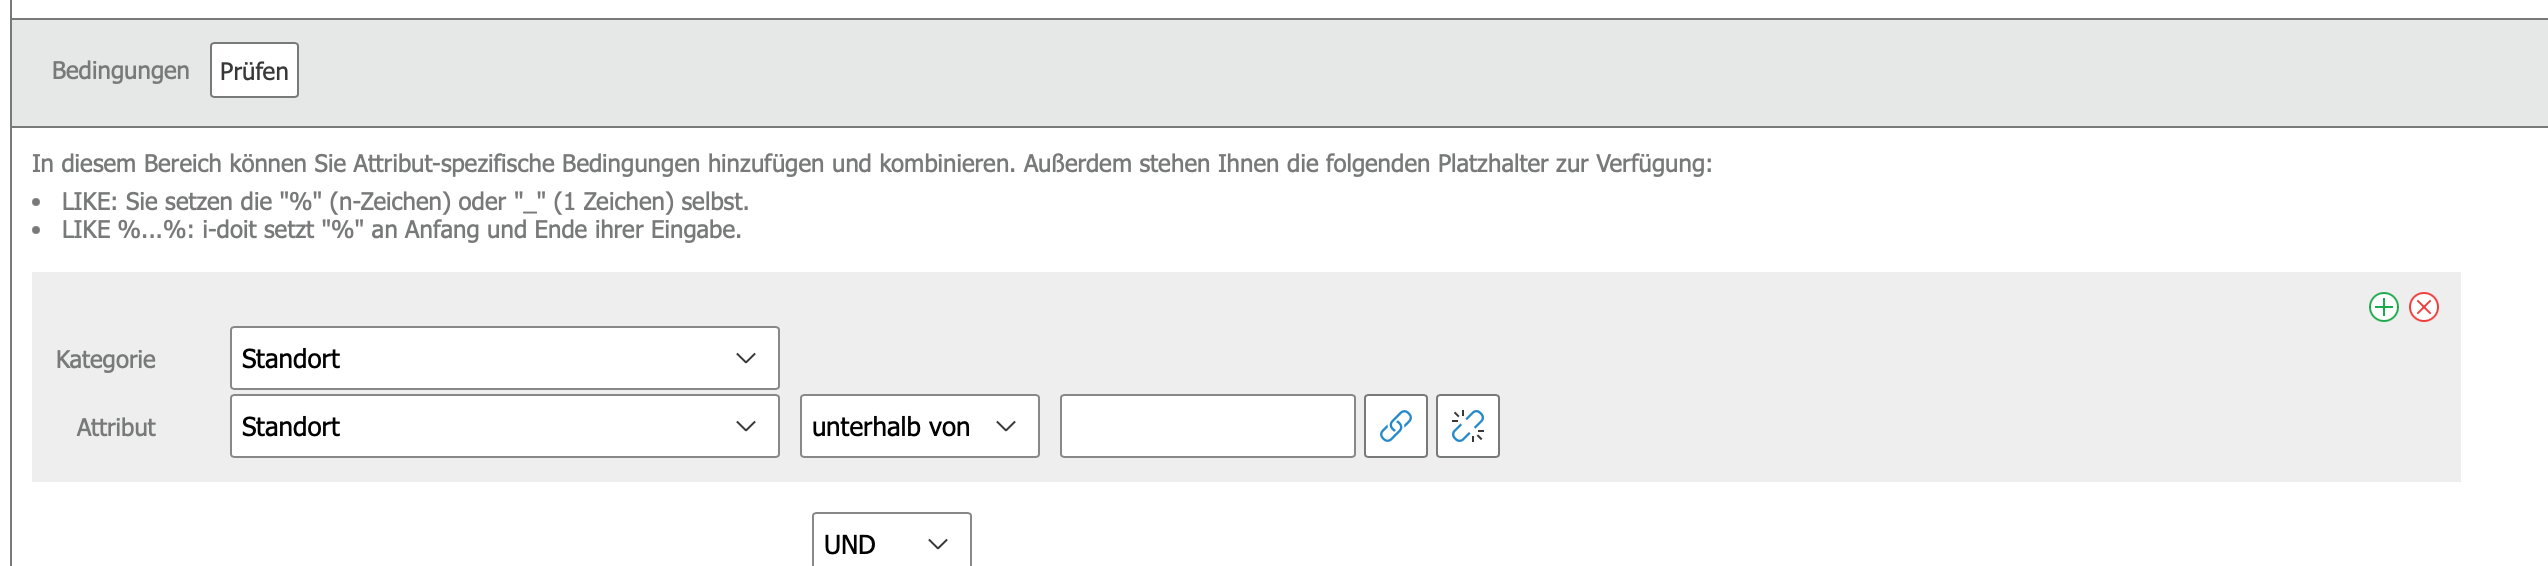Click the Attribut field label

[116, 427]
